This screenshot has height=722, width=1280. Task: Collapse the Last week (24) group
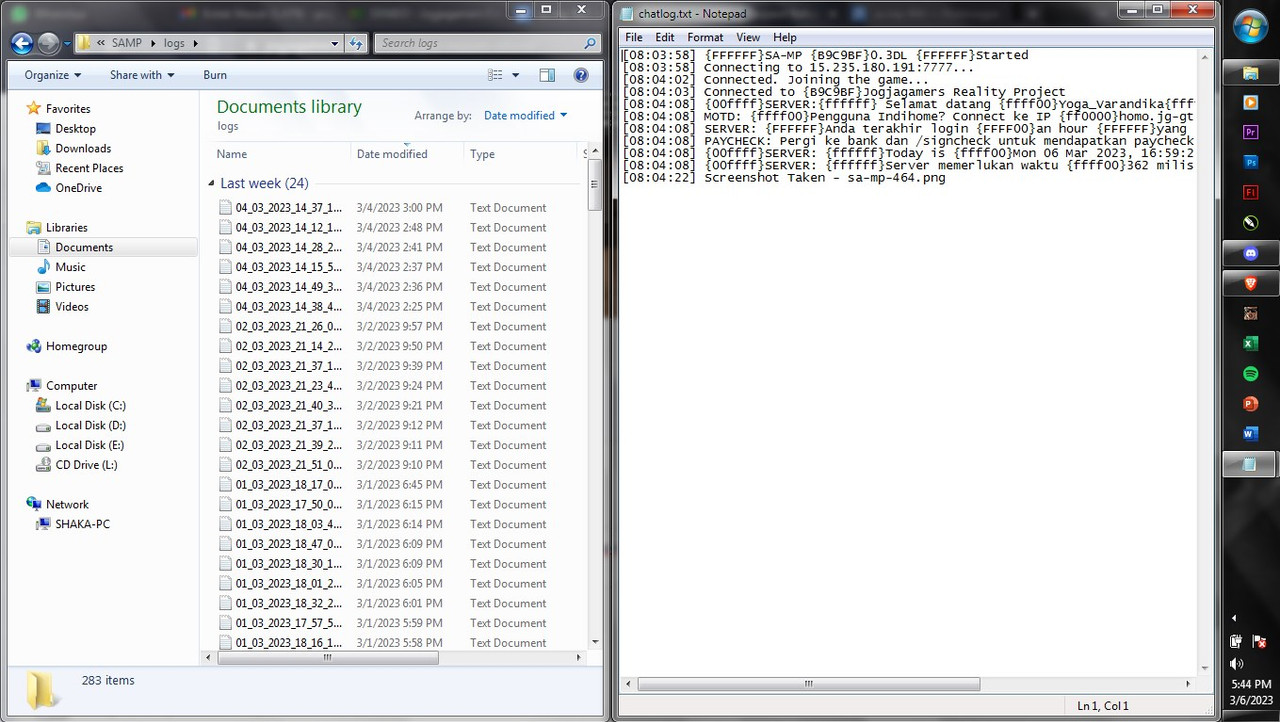[211, 184]
